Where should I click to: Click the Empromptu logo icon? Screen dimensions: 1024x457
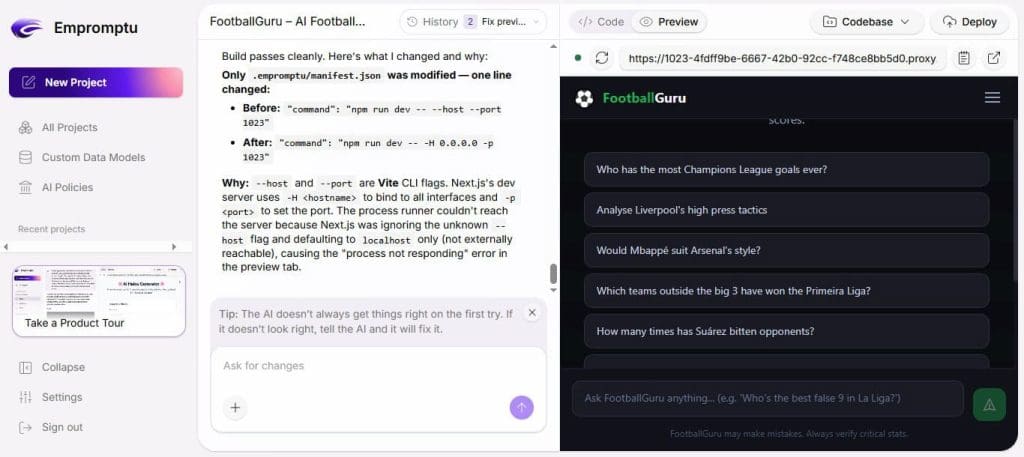[x=26, y=28]
